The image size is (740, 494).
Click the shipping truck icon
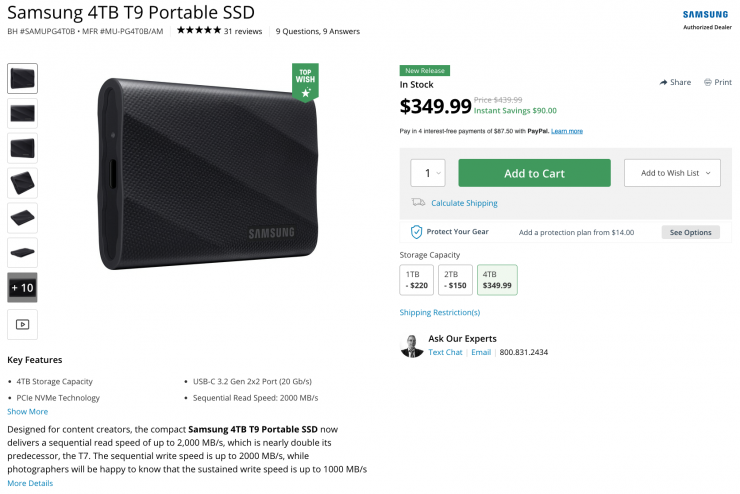tap(418, 203)
